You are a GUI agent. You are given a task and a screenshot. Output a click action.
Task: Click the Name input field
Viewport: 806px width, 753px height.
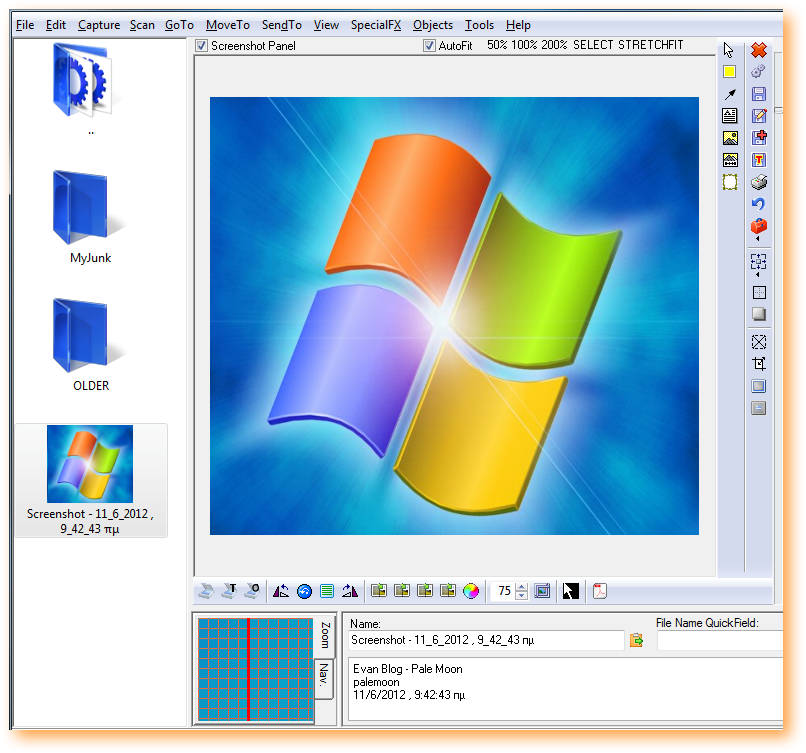(486, 640)
